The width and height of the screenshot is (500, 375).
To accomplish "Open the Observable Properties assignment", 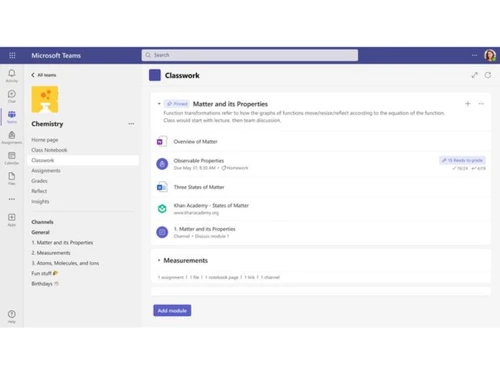I will (x=199, y=161).
